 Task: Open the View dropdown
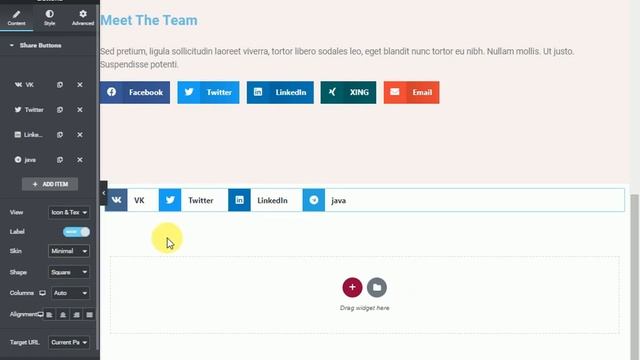(69, 212)
